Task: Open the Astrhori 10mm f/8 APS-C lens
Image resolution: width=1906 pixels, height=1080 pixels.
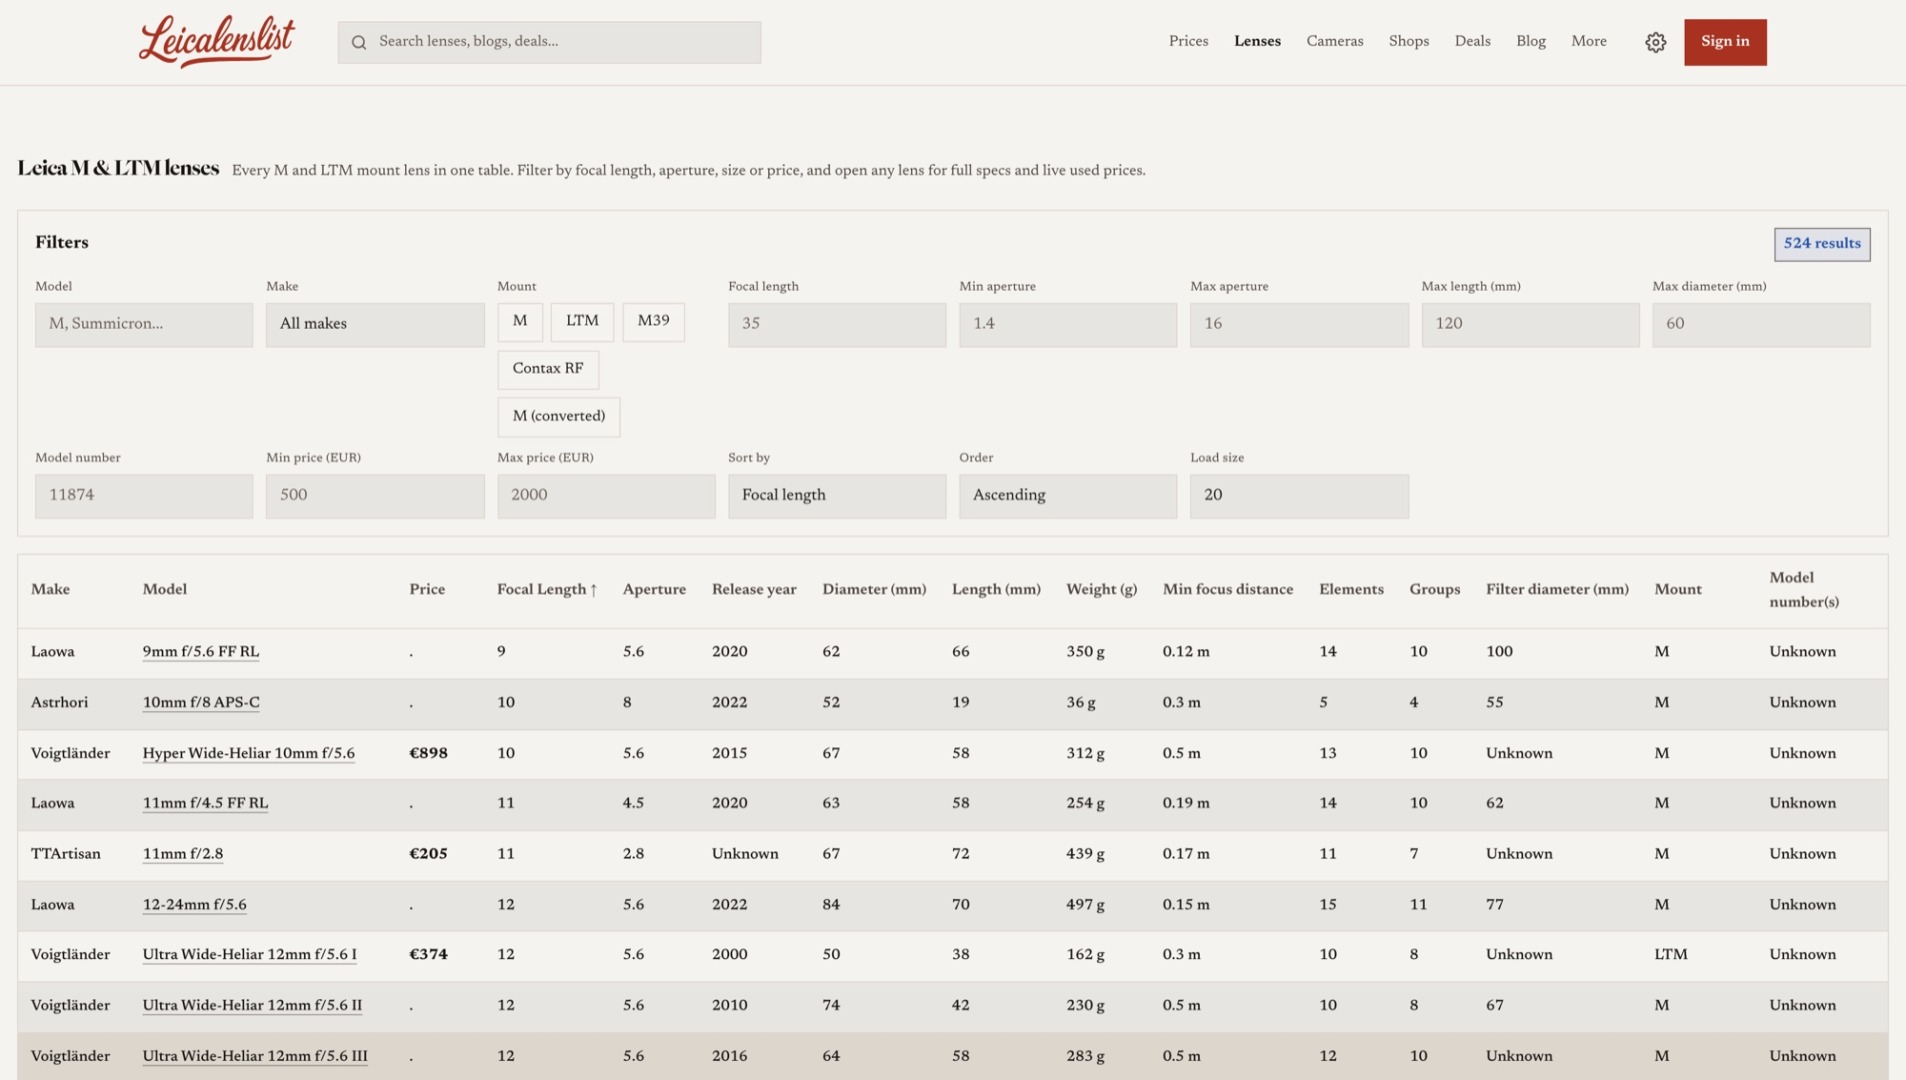Action: pyautogui.click(x=201, y=703)
